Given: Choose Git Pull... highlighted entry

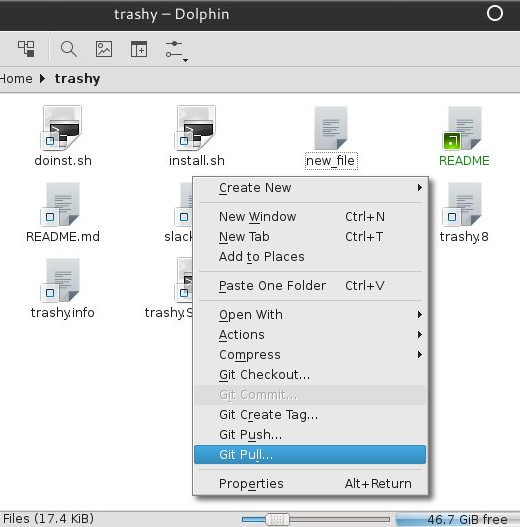Looking at the screenshot, I should 310,455.
